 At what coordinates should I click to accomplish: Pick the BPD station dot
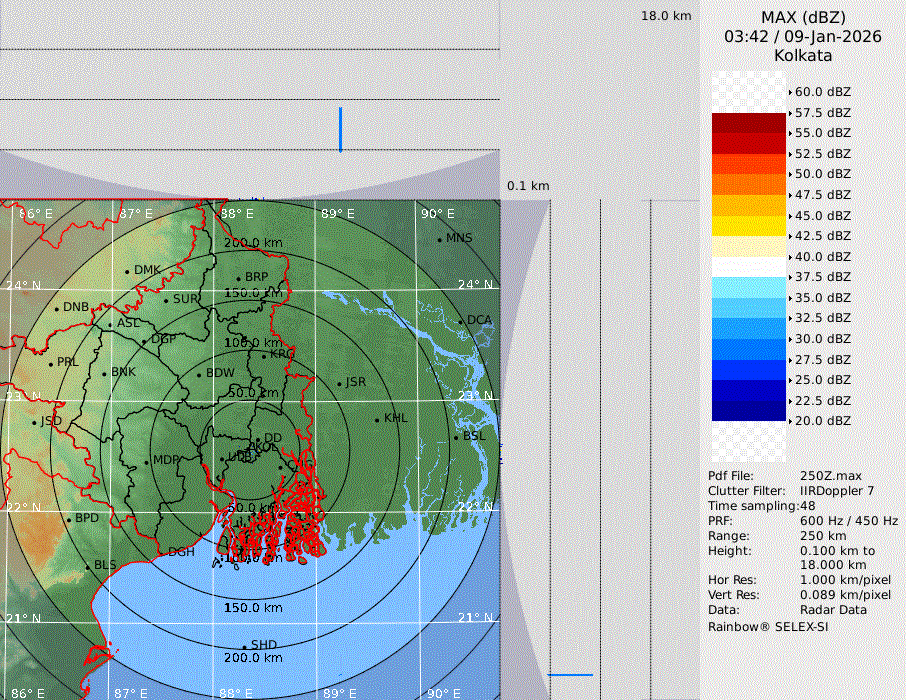click(69, 519)
